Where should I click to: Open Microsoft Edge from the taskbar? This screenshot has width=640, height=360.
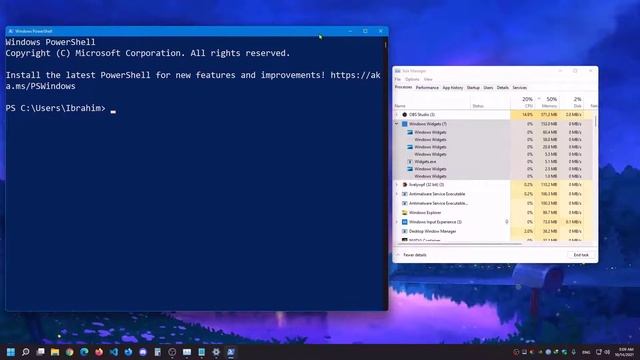(x=84, y=352)
